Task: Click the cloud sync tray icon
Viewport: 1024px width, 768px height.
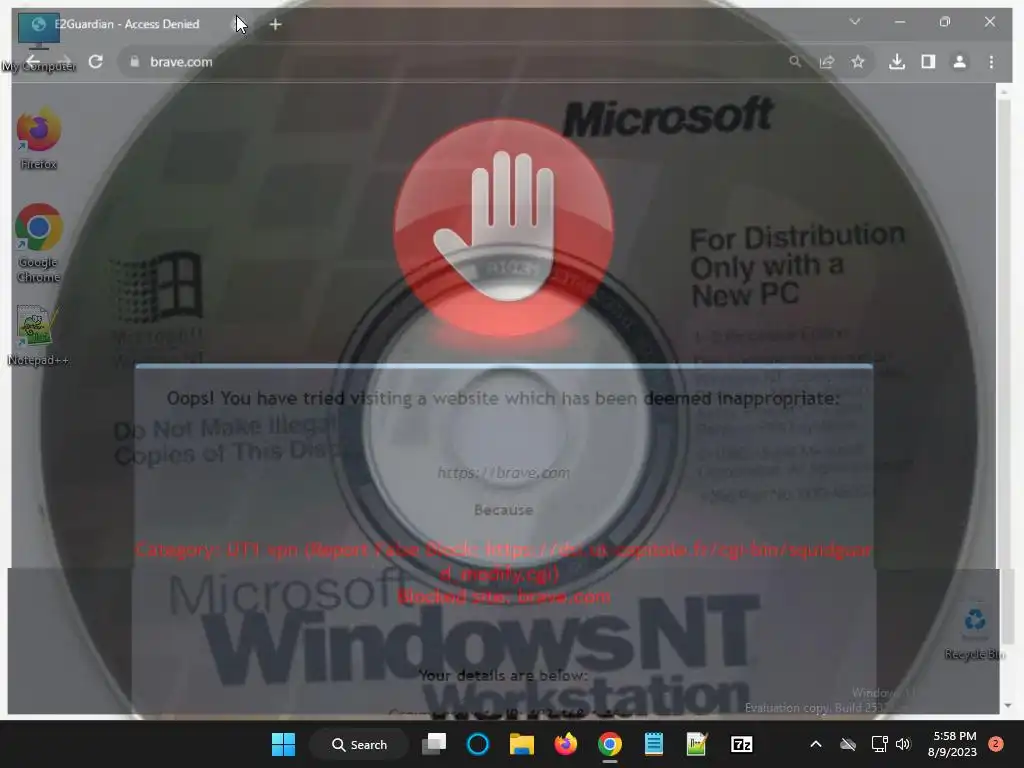Action: tap(848, 744)
